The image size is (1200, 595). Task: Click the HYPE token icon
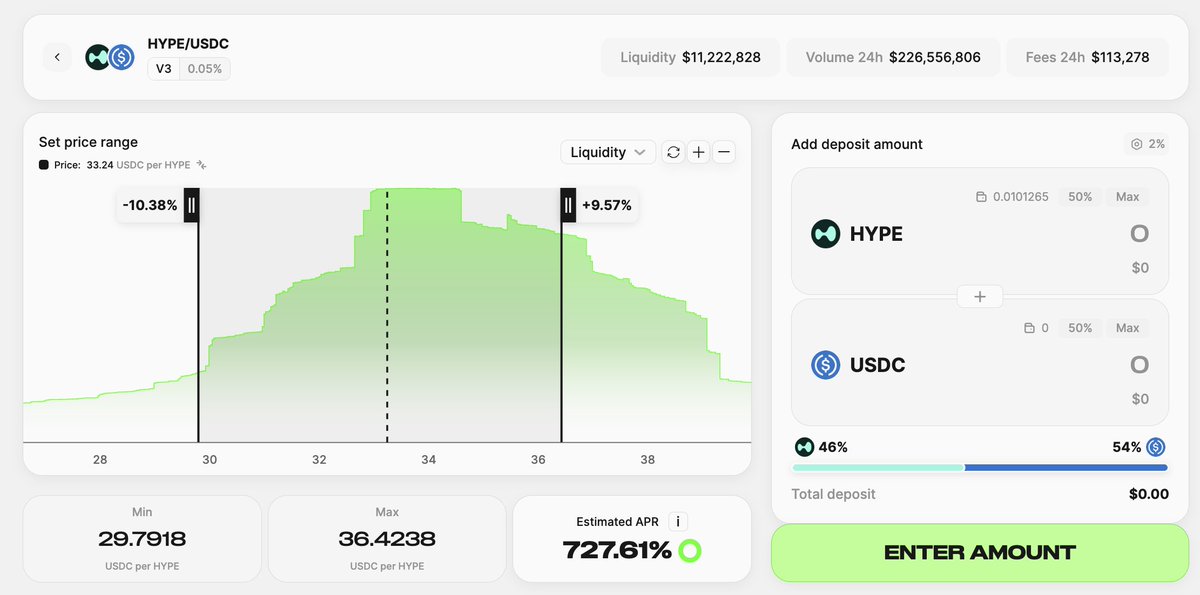point(825,234)
